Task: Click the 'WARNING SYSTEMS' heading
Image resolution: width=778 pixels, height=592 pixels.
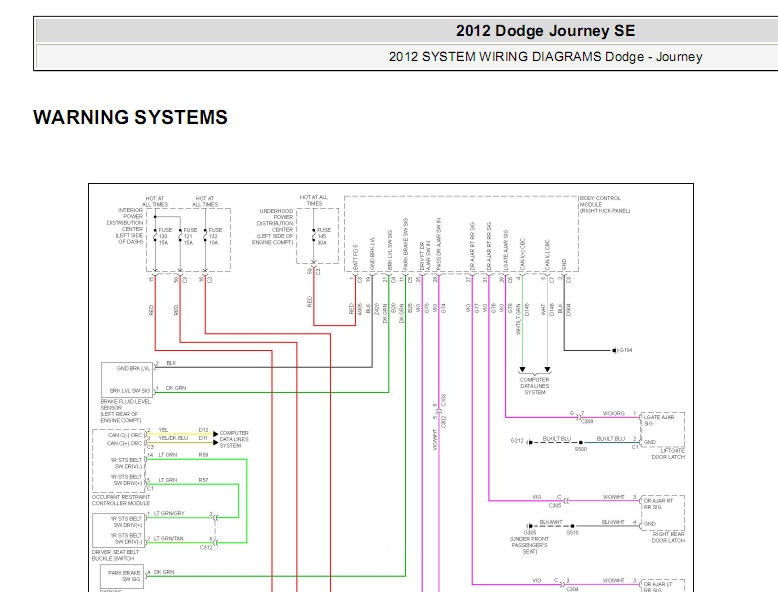Action: (130, 118)
